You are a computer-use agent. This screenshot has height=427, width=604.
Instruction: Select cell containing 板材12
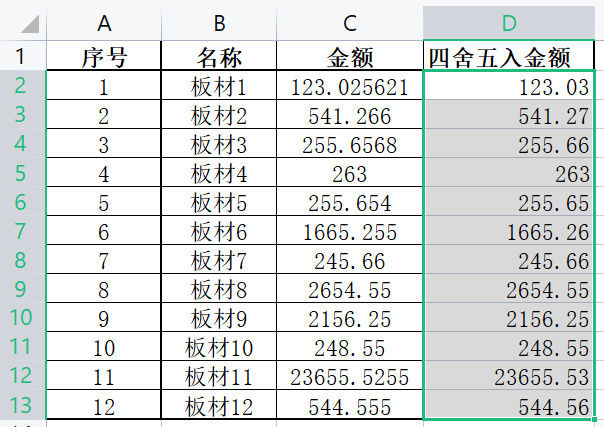tap(219, 405)
